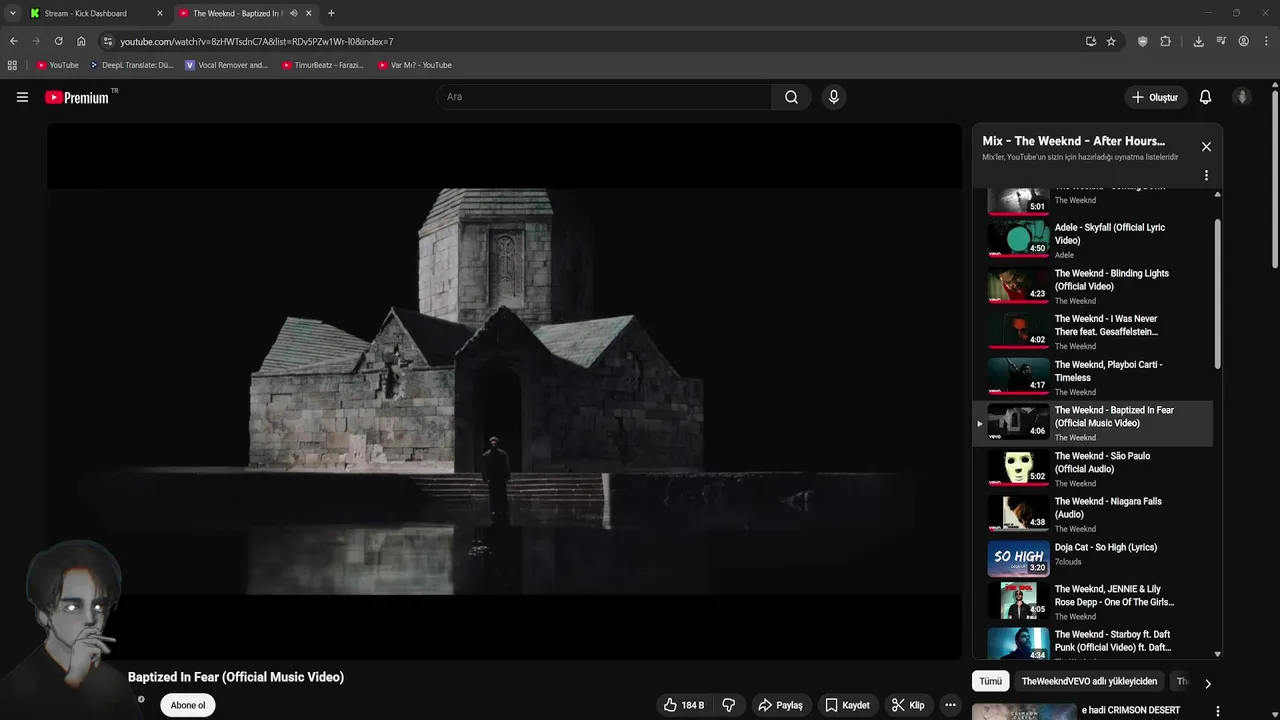Play Doja Cat - So High (Lyrics)
This screenshot has width=1280, height=720.
point(1092,560)
